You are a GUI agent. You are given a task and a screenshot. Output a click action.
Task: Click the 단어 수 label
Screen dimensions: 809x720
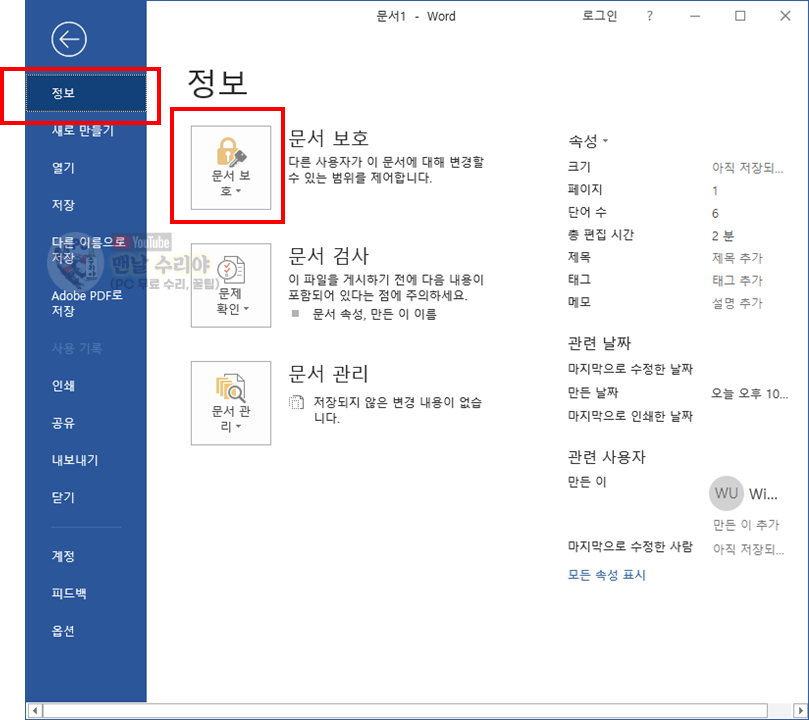click(587, 212)
